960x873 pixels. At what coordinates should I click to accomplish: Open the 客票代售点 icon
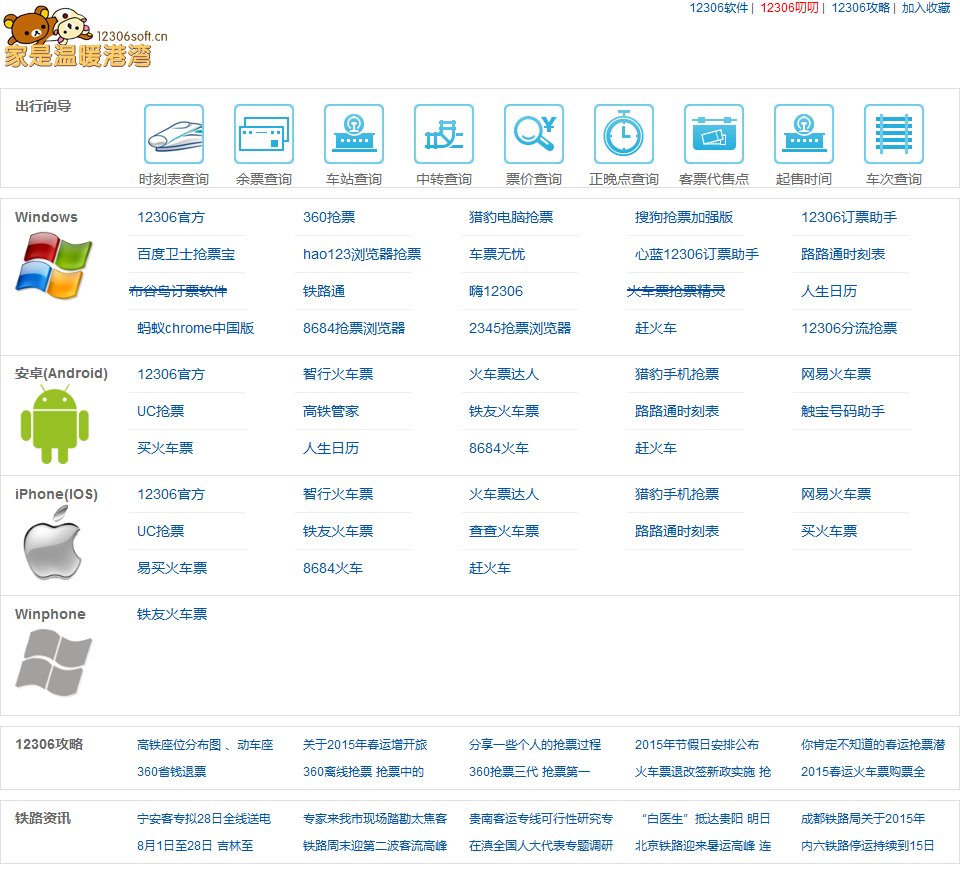[x=714, y=134]
